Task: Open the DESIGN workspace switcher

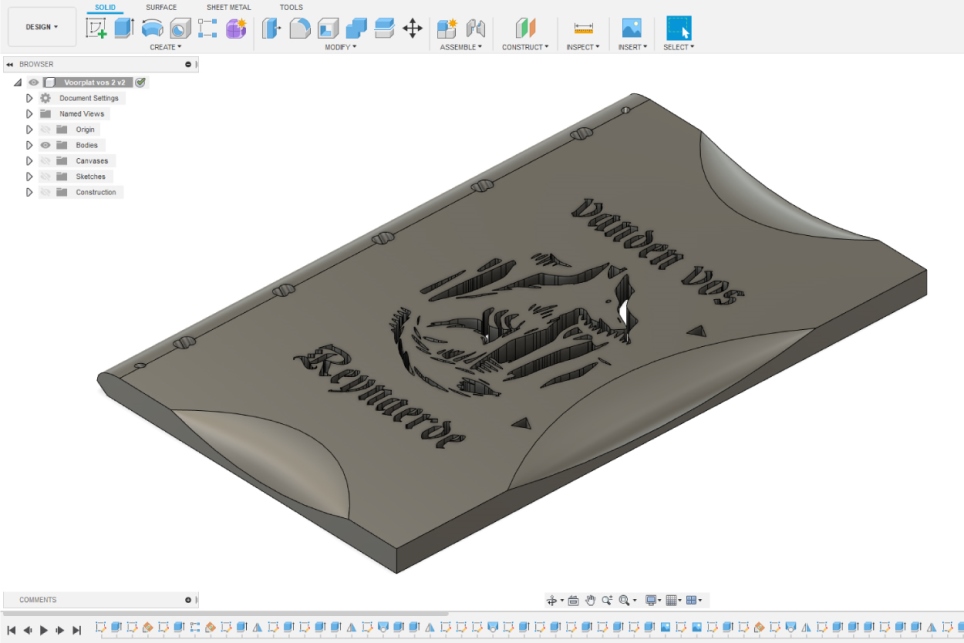Action: tap(42, 25)
